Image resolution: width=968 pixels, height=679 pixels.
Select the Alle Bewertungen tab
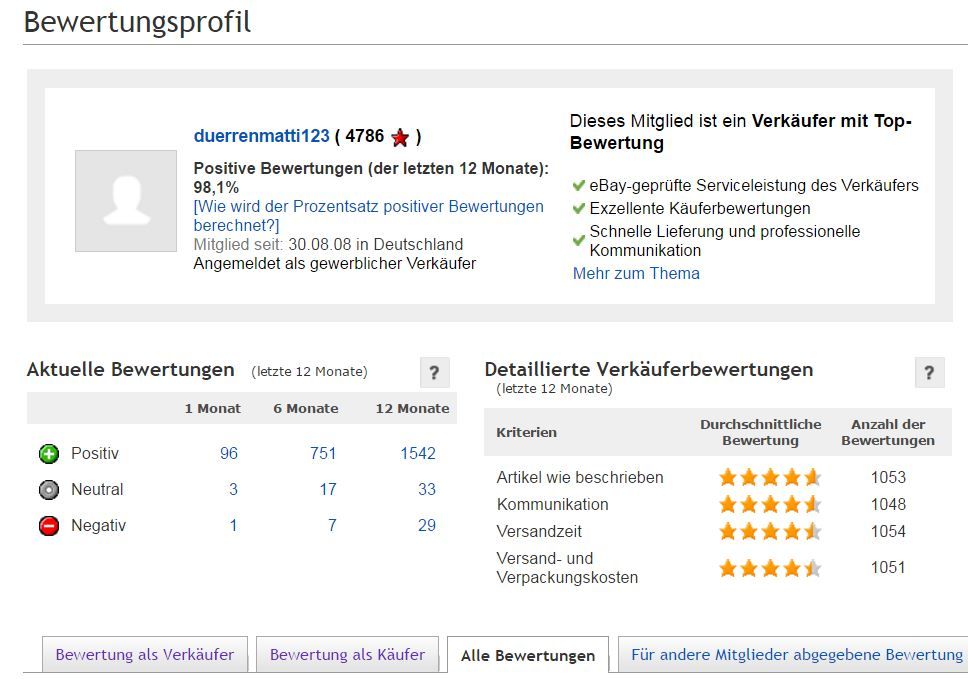pyautogui.click(x=528, y=656)
